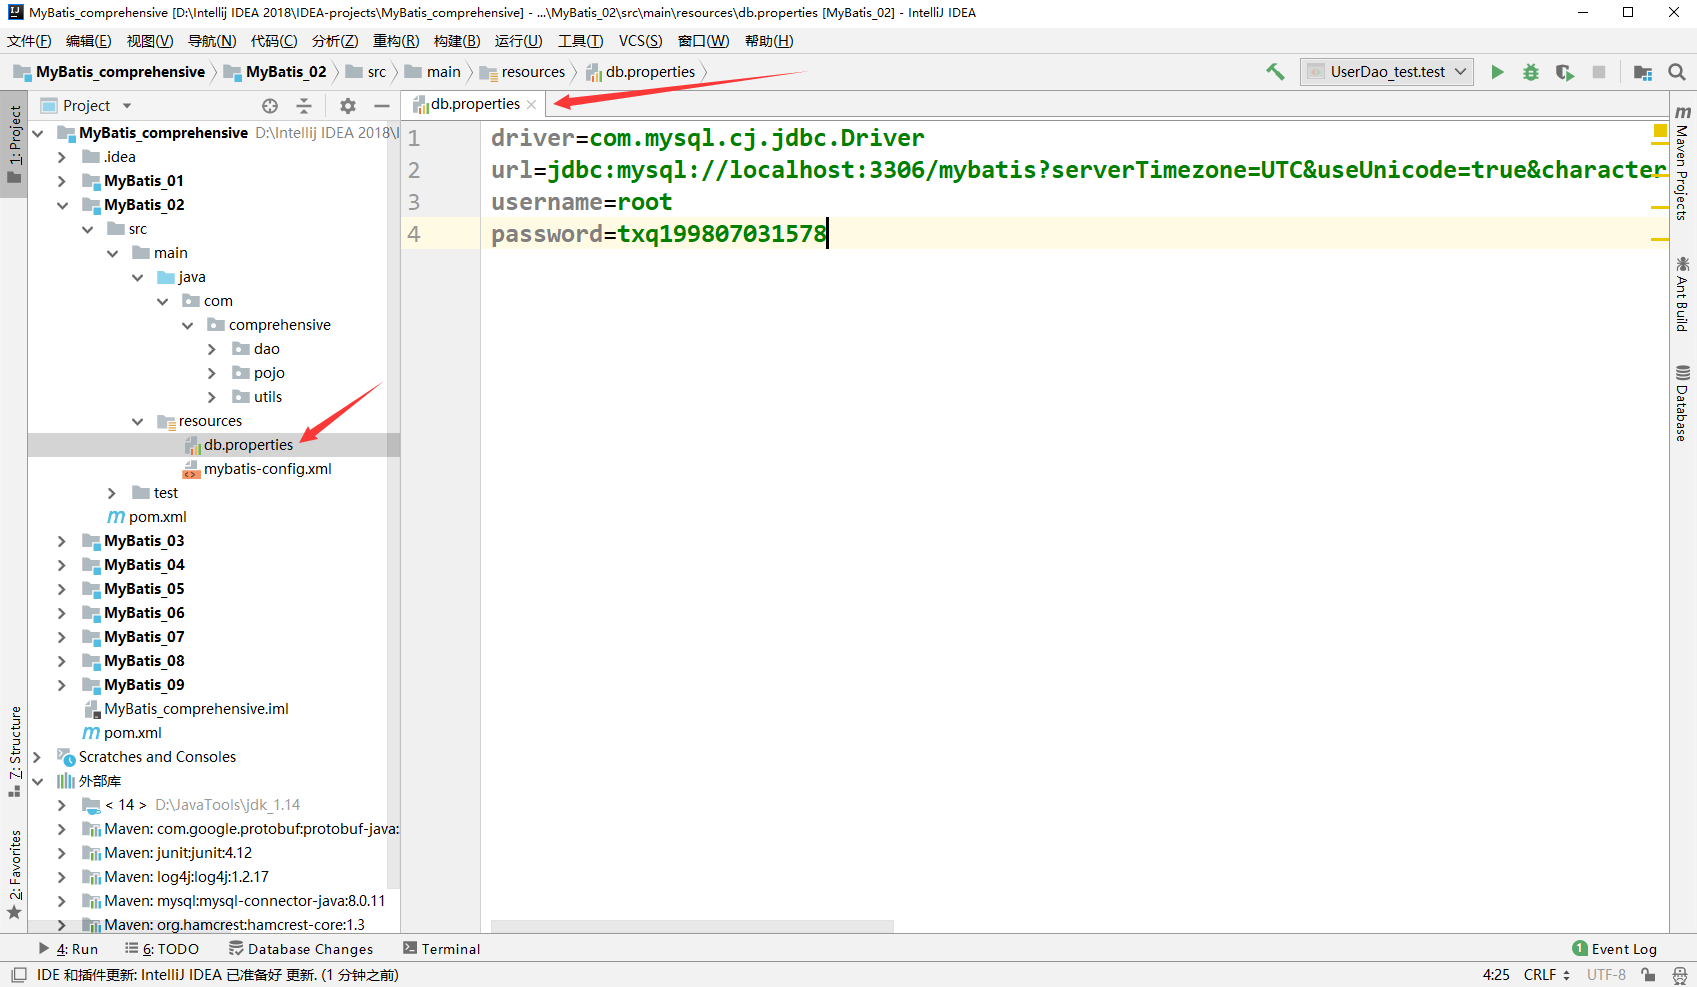1697x987 pixels.
Task: Hide the Project tool window
Action: tap(381, 106)
